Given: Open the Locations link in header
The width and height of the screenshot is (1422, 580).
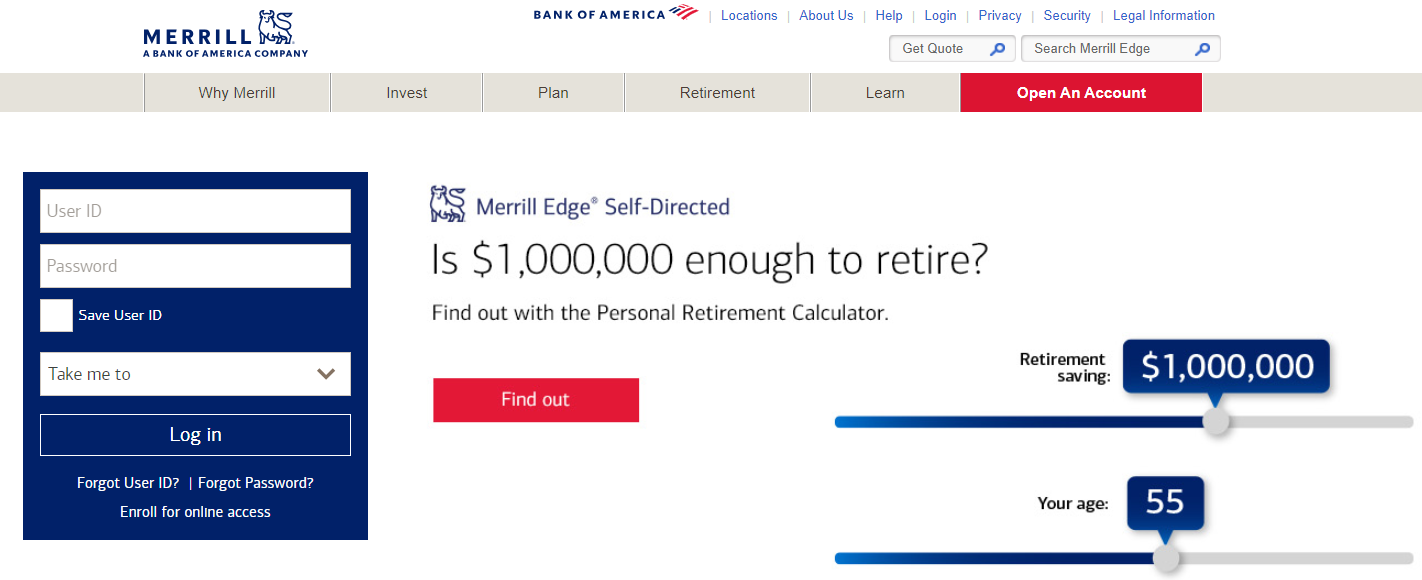Looking at the screenshot, I should point(748,15).
